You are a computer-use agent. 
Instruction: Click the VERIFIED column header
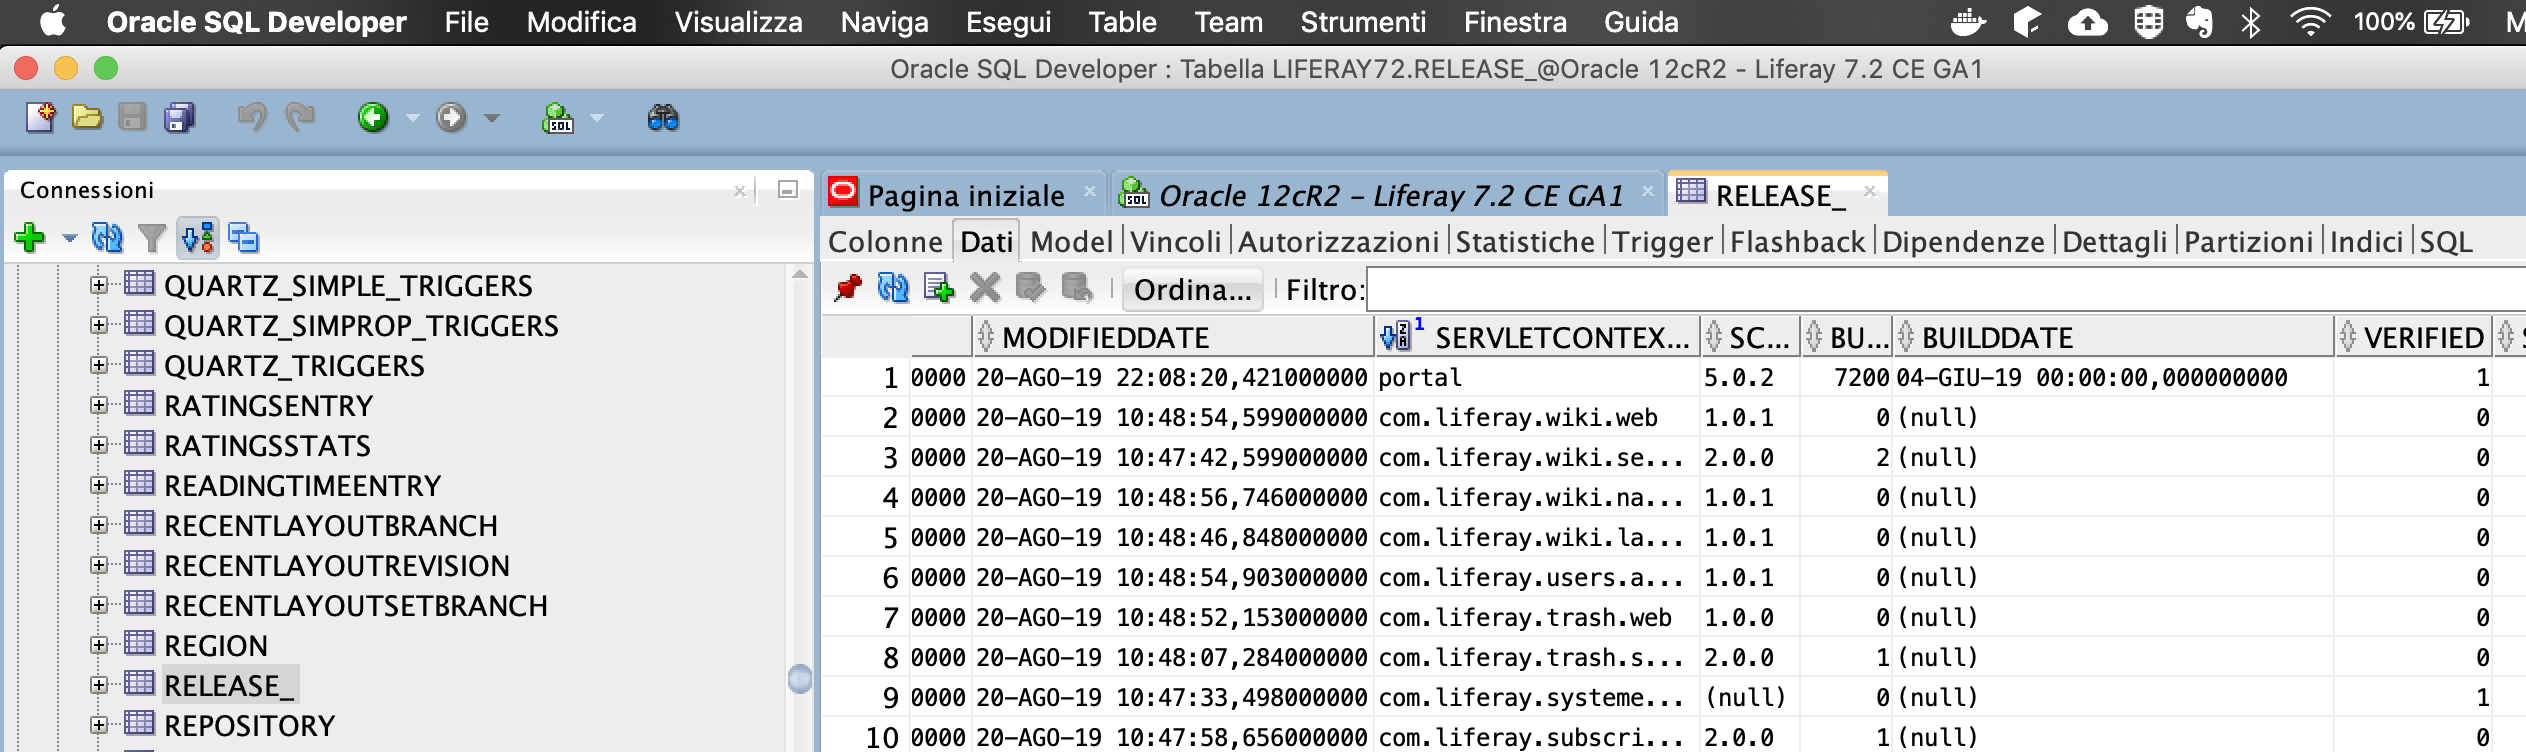tap(2413, 337)
